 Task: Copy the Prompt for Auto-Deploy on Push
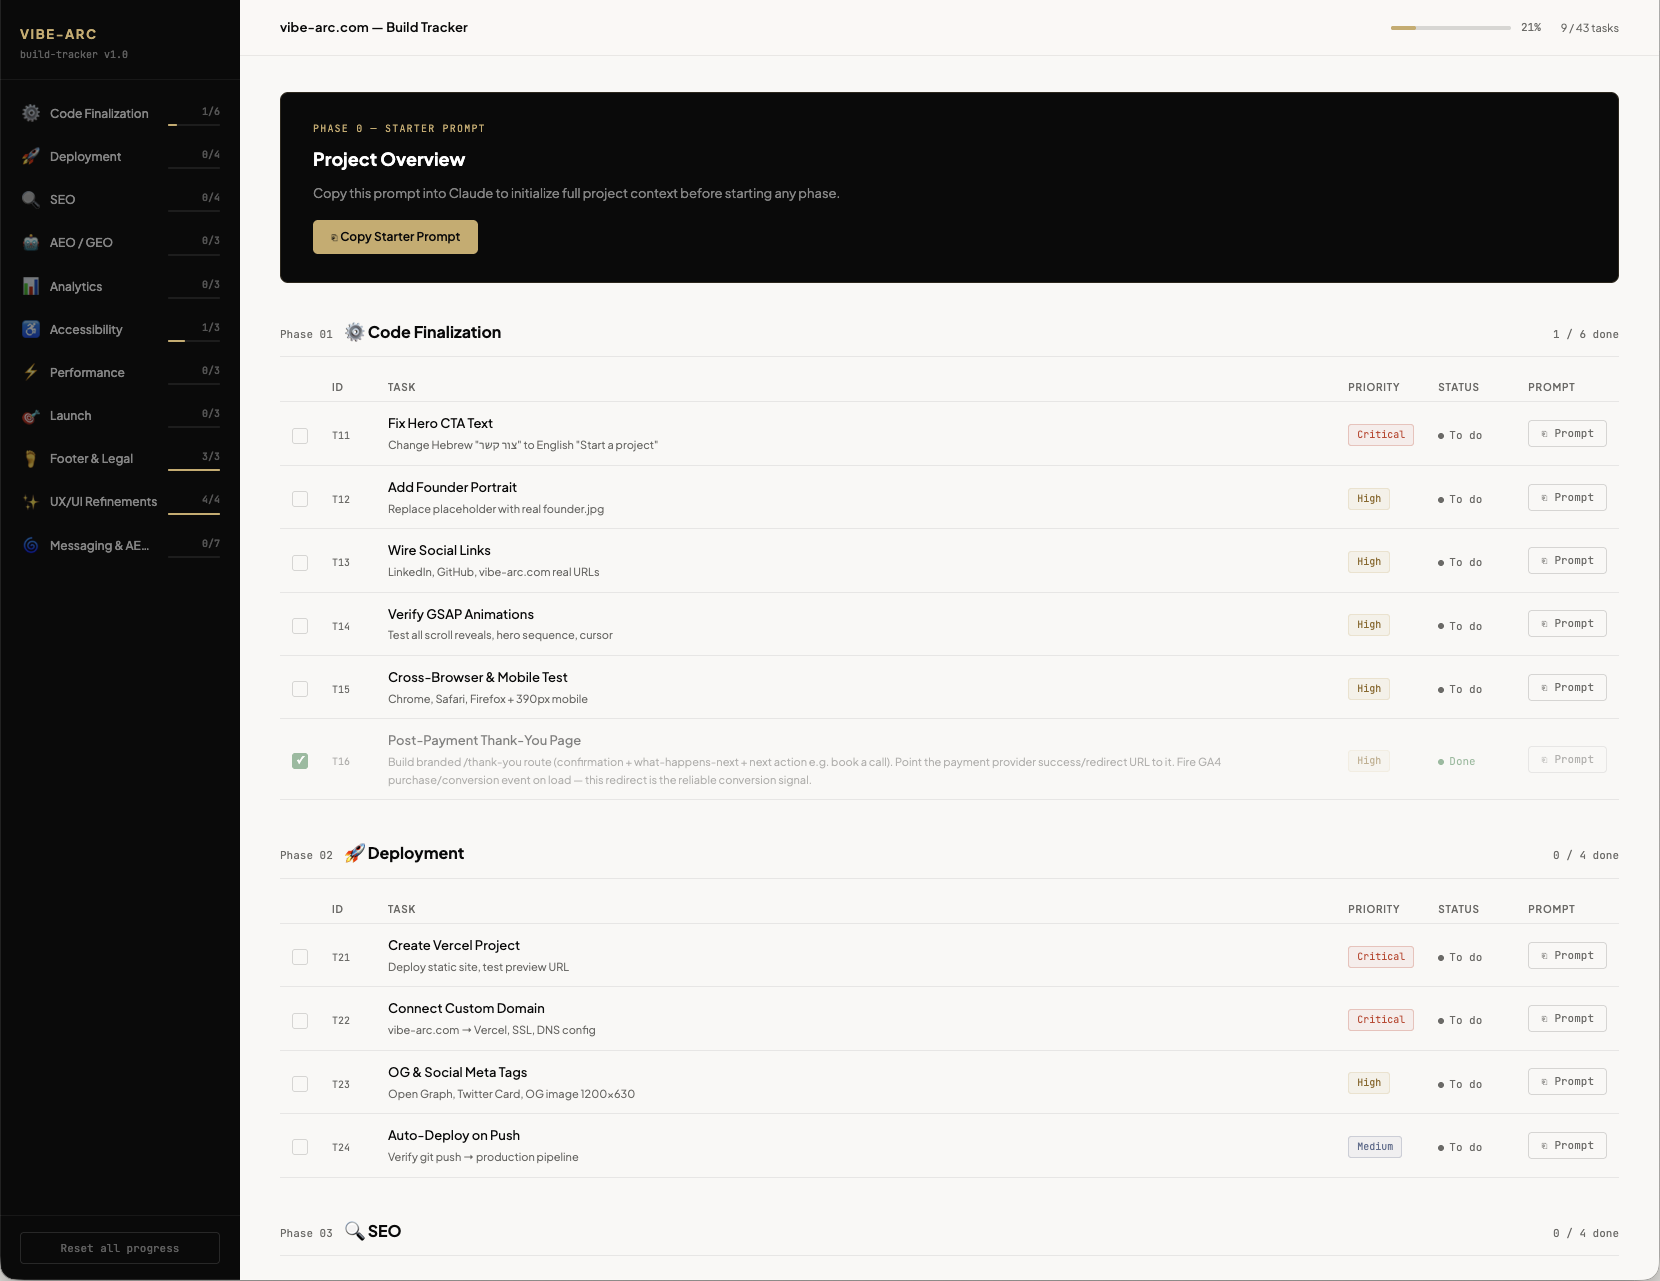pos(1567,1145)
